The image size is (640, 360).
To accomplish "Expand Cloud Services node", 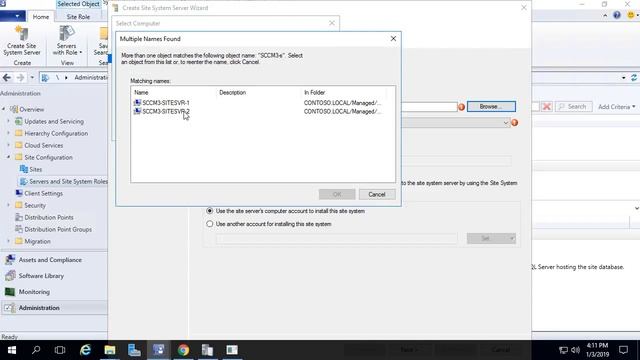I will pos(8,145).
